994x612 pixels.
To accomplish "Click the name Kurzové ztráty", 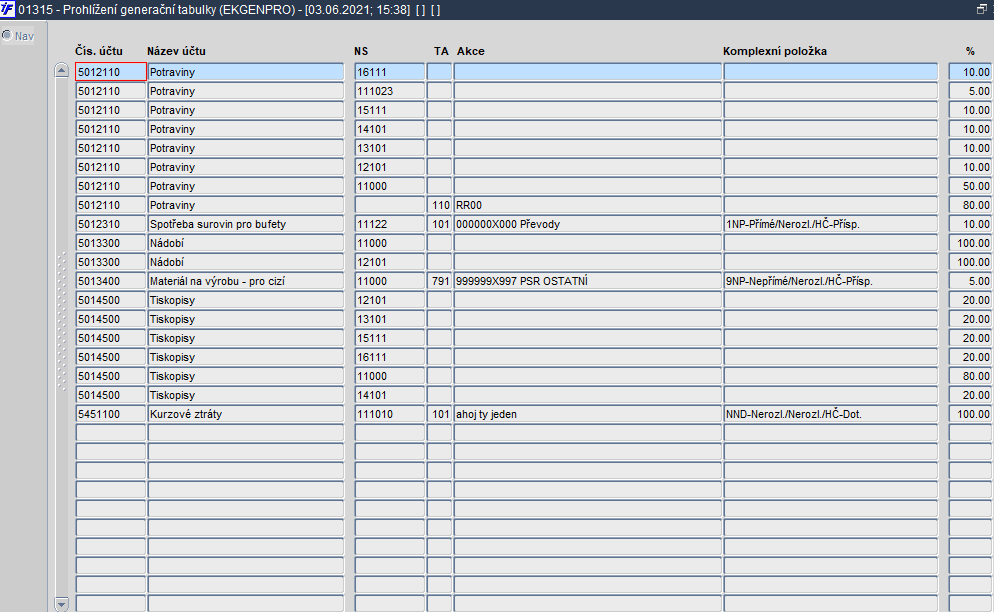I will 246,414.
